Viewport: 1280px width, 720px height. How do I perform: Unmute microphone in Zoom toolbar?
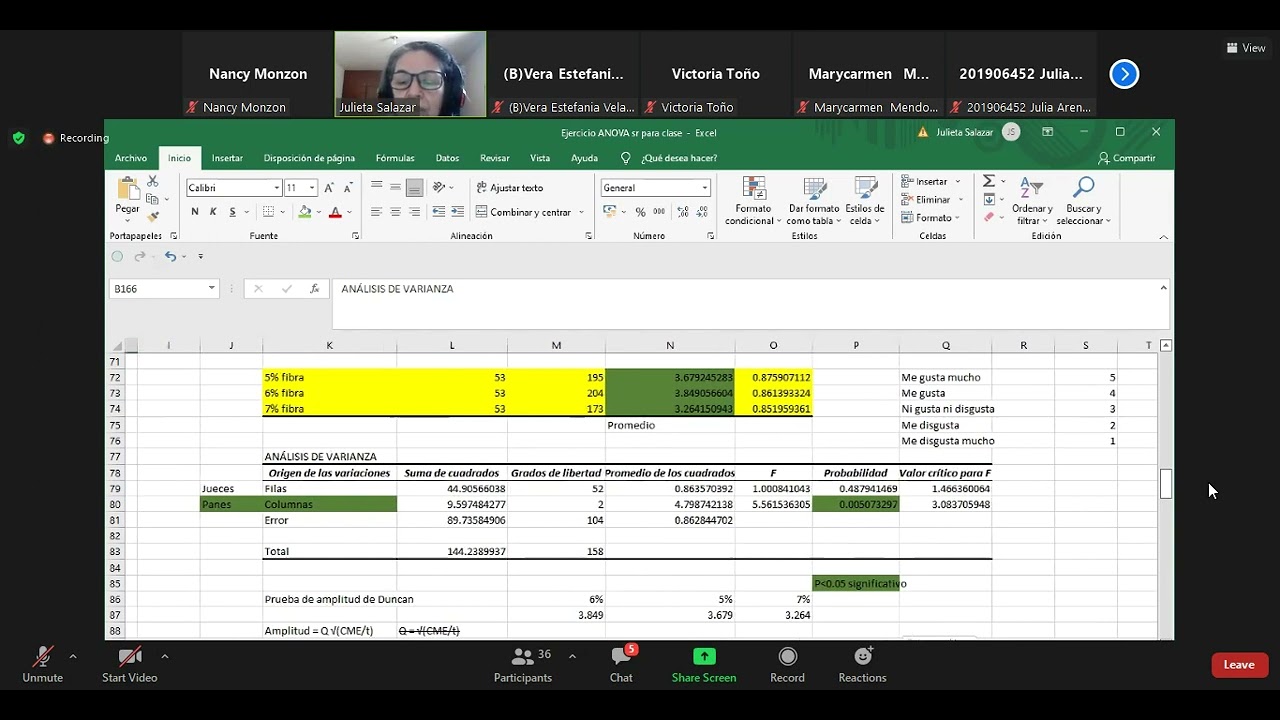[42, 664]
